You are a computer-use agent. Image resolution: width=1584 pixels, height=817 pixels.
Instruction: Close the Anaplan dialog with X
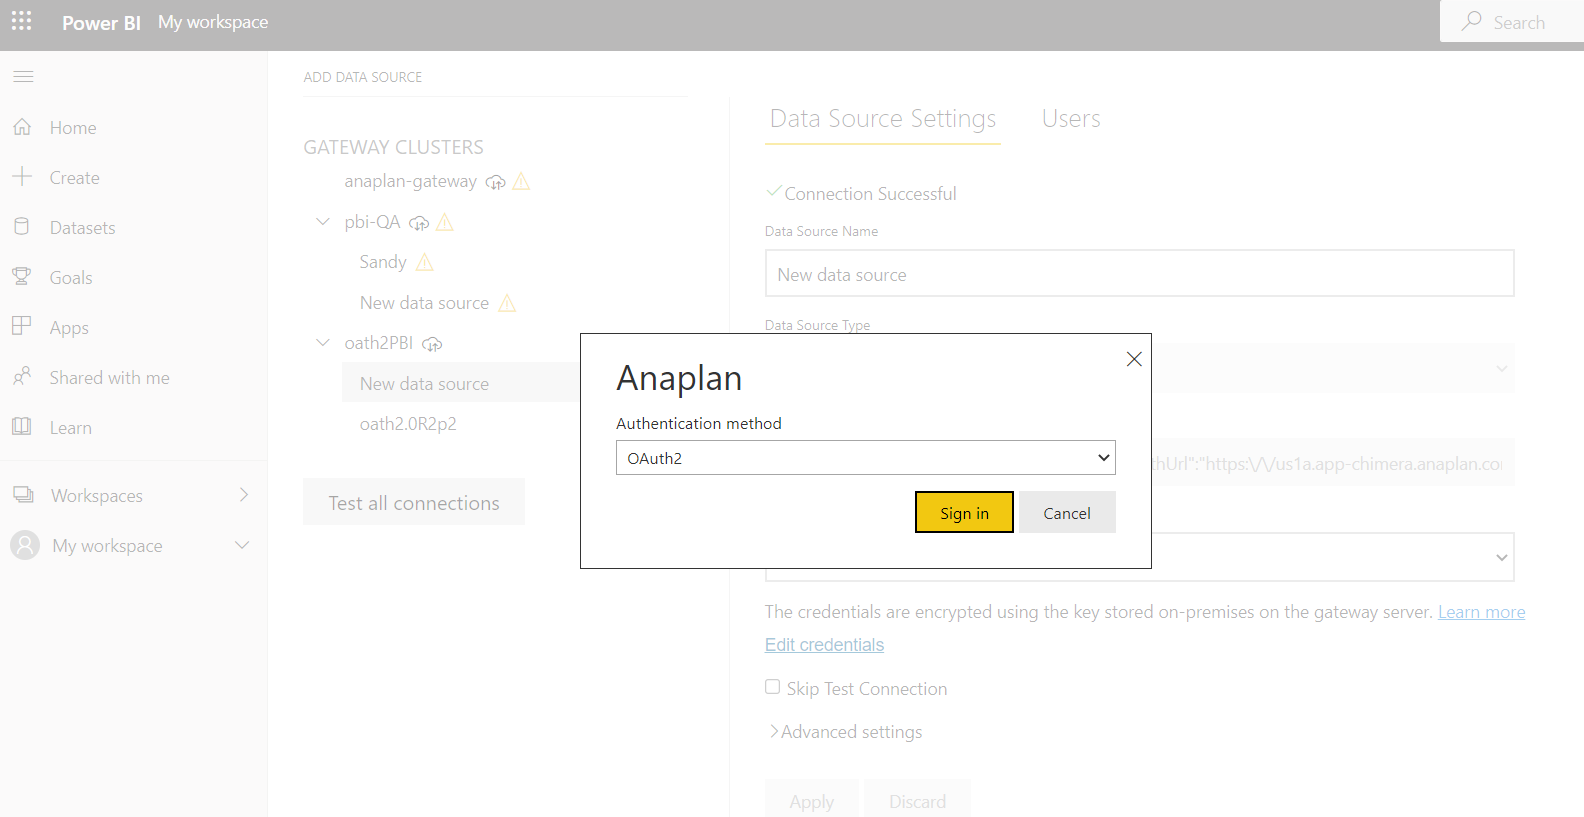click(1134, 359)
